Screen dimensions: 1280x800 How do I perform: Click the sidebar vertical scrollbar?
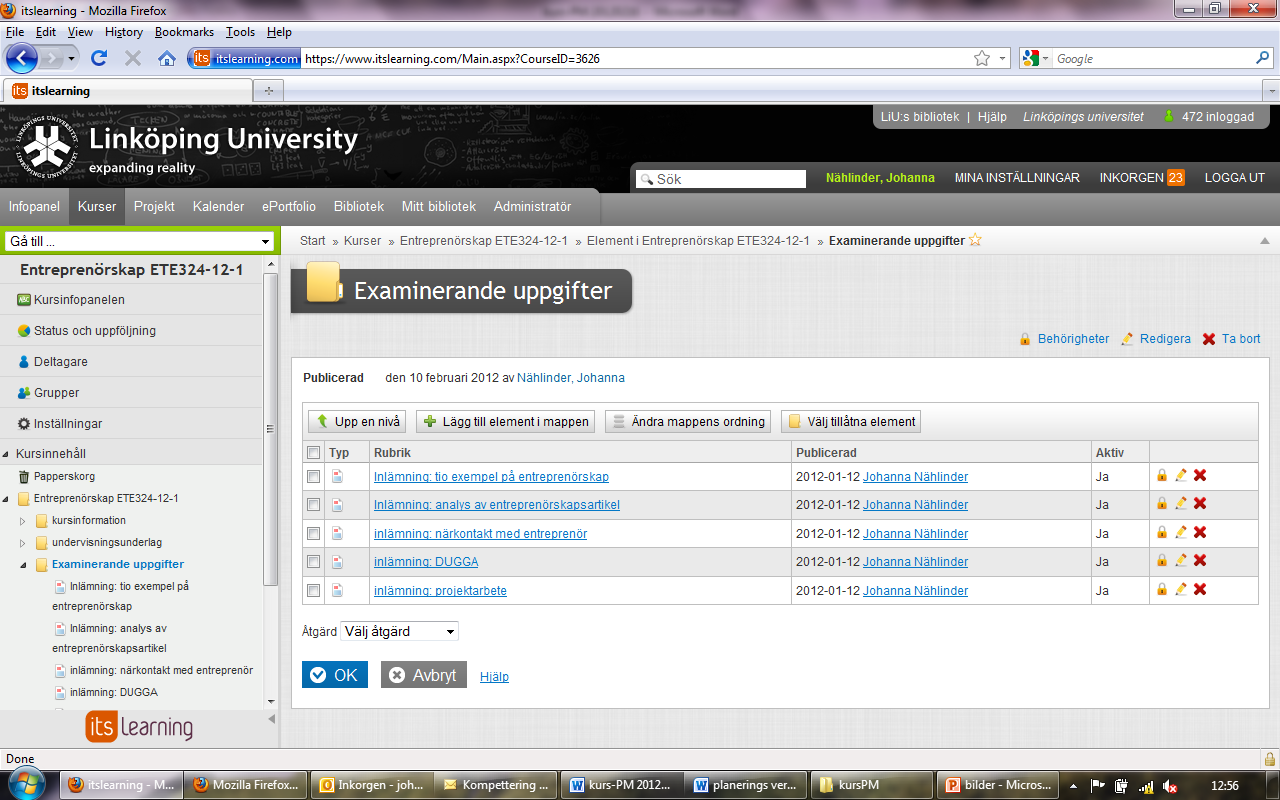click(270, 430)
